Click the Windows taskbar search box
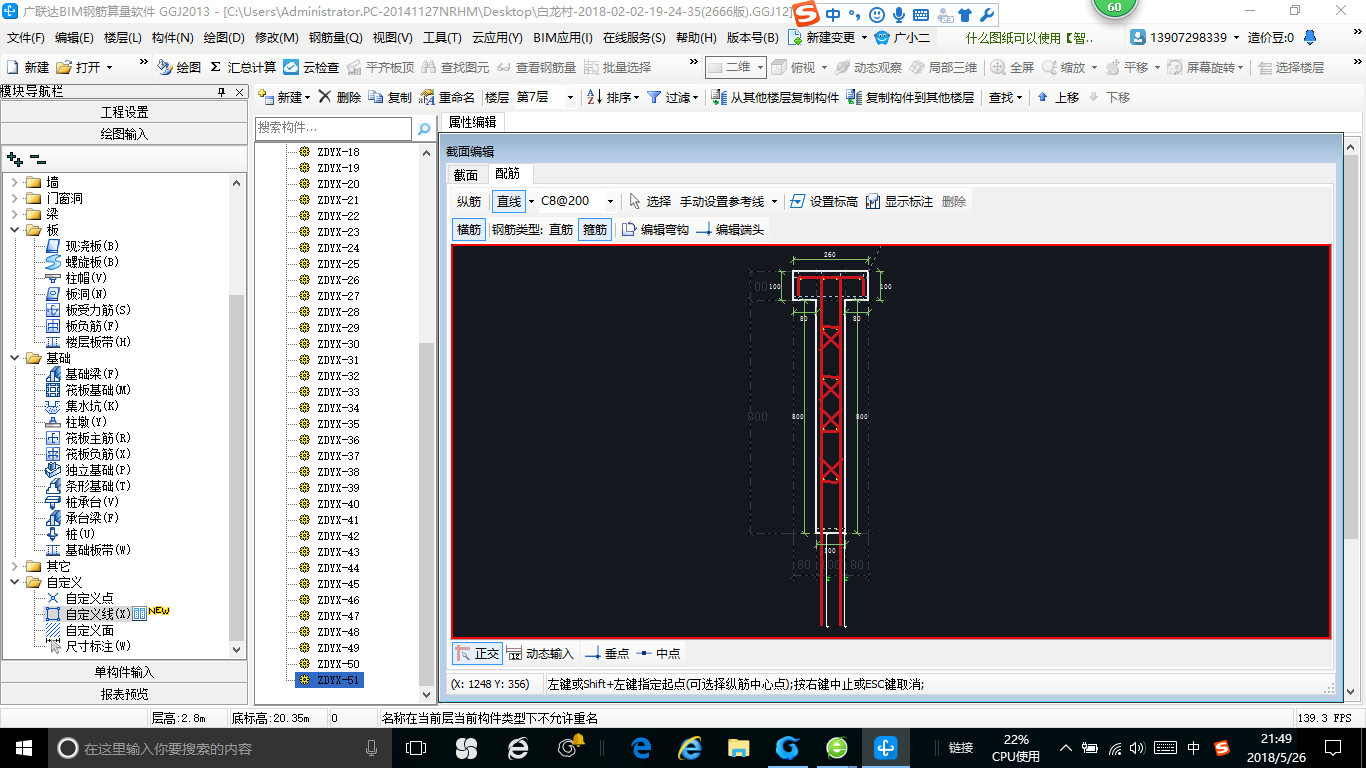This screenshot has width=1366, height=768. (218, 747)
